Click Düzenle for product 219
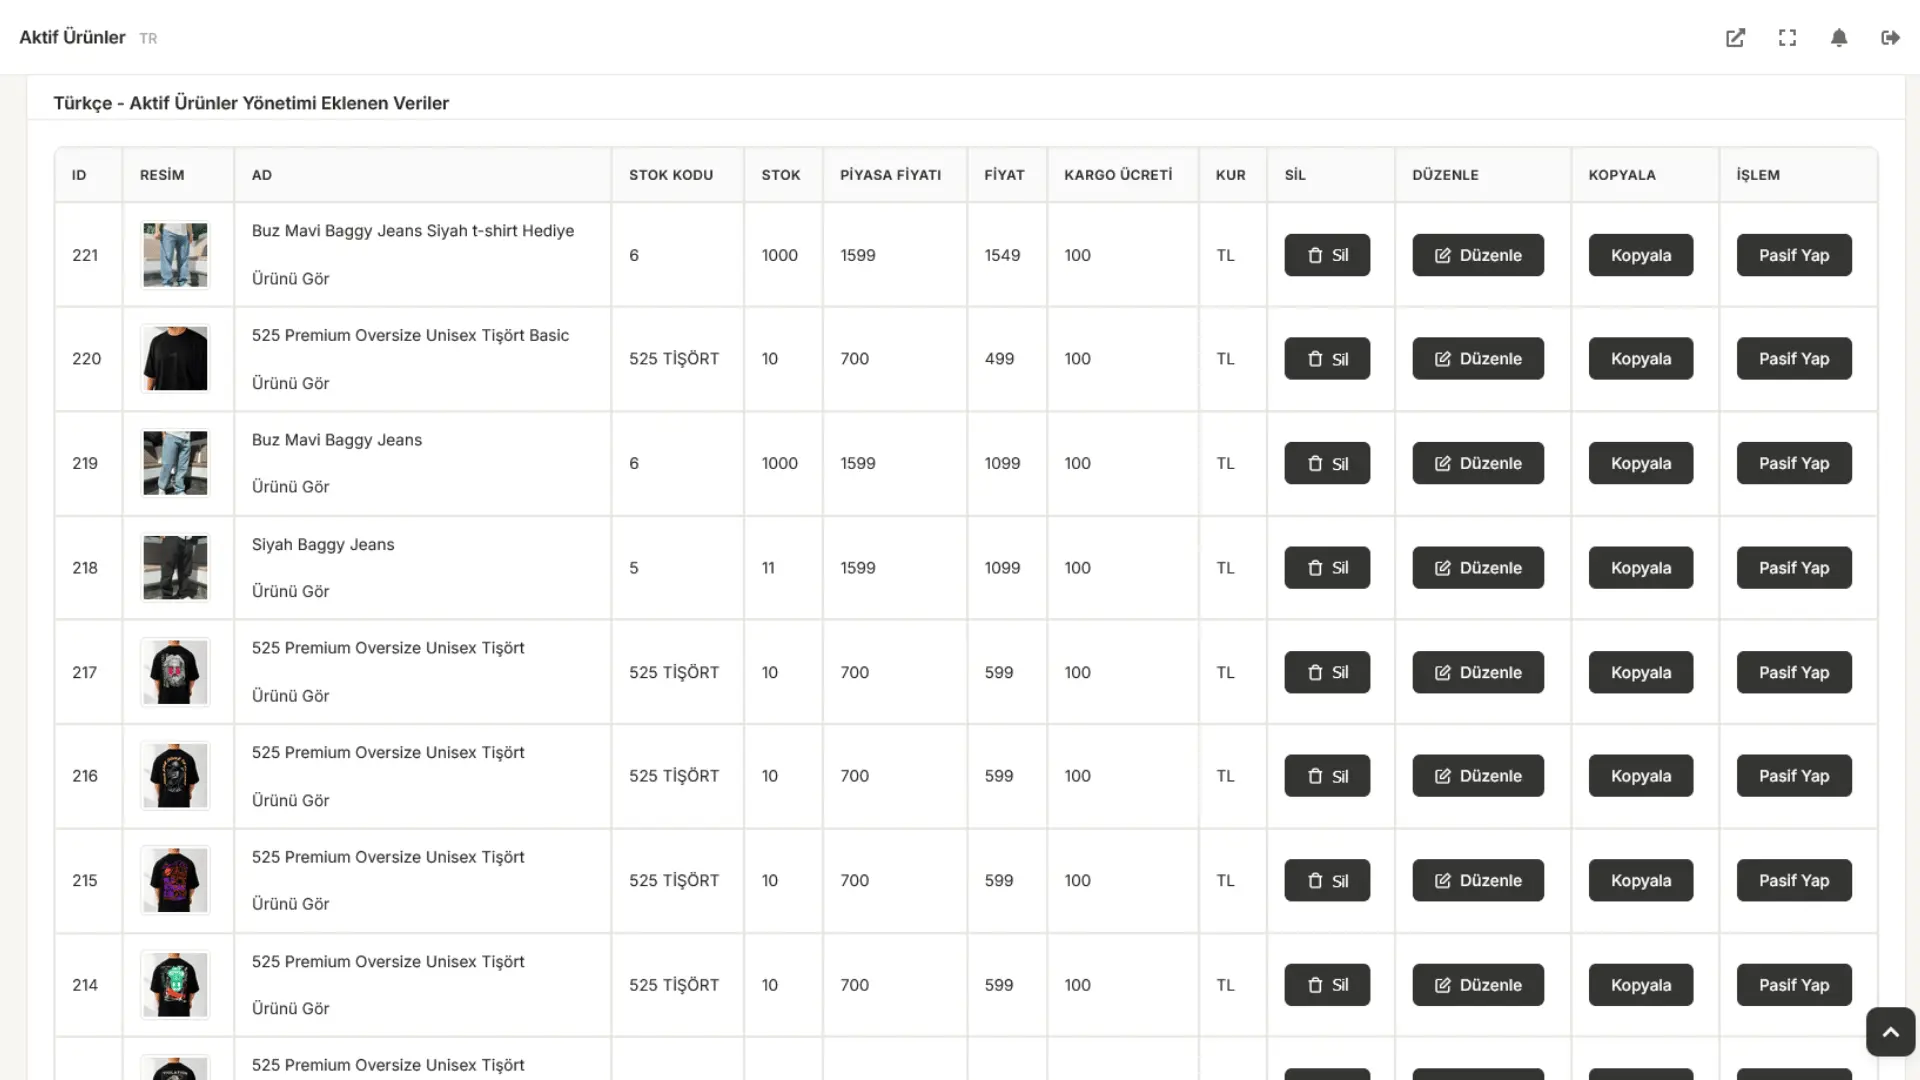The width and height of the screenshot is (1920, 1080). pyautogui.click(x=1478, y=464)
